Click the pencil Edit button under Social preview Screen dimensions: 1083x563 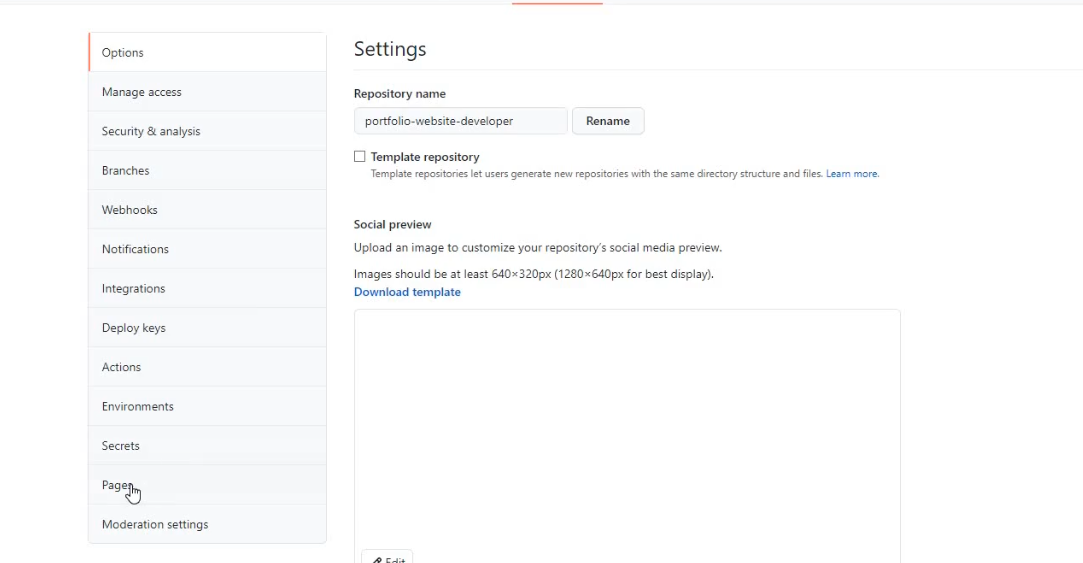click(387, 557)
